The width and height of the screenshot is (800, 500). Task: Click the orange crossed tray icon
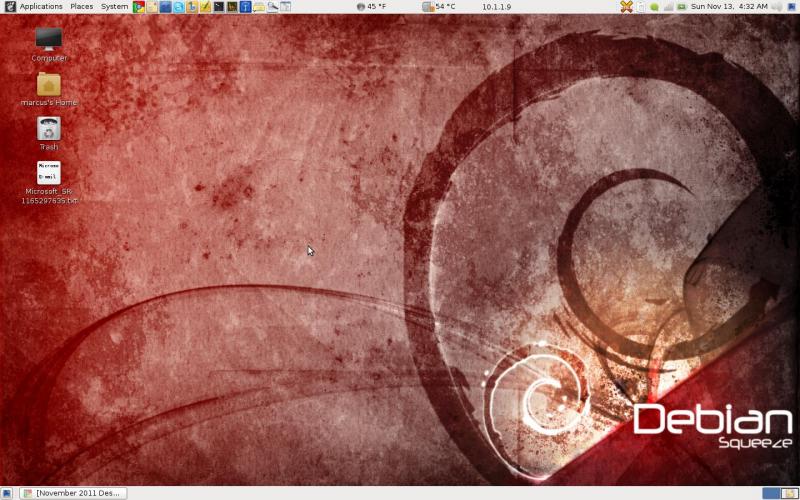[x=627, y=7]
